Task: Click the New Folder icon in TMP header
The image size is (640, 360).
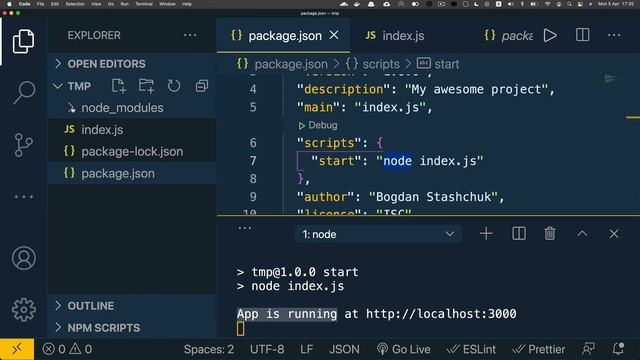Action: click(146, 86)
